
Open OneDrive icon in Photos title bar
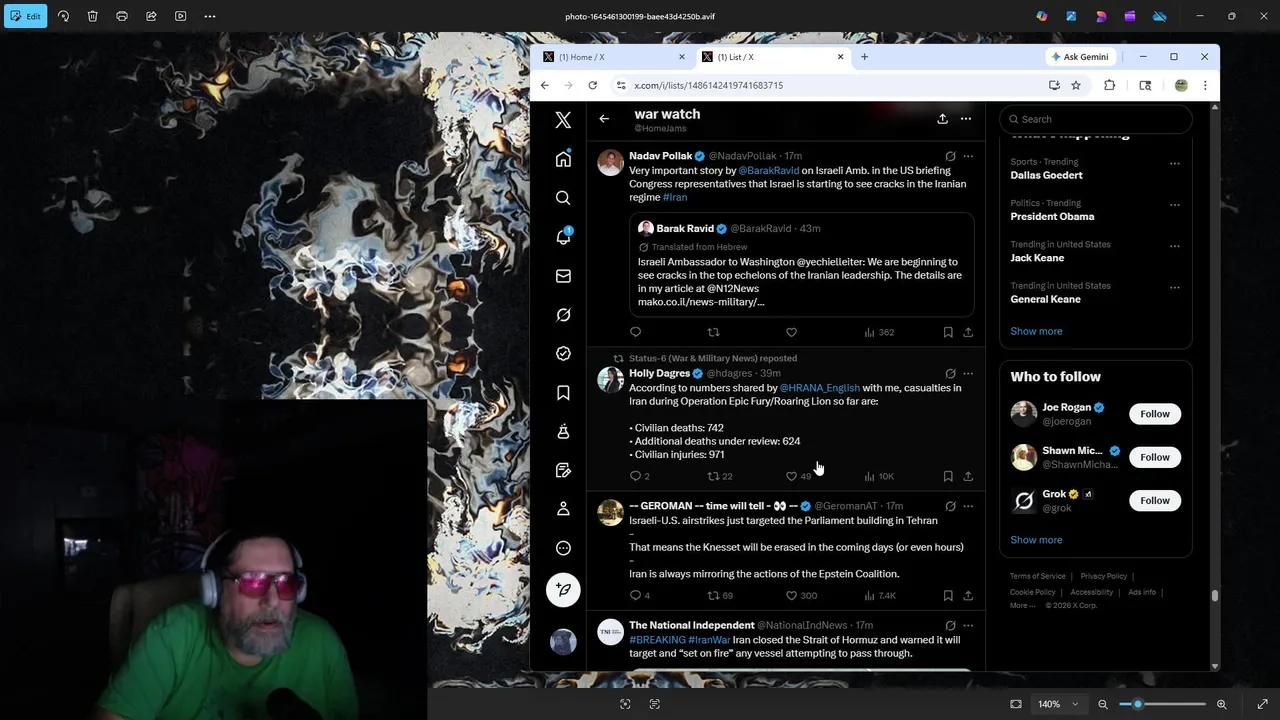pyautogui.click(x=1159, y=16)
